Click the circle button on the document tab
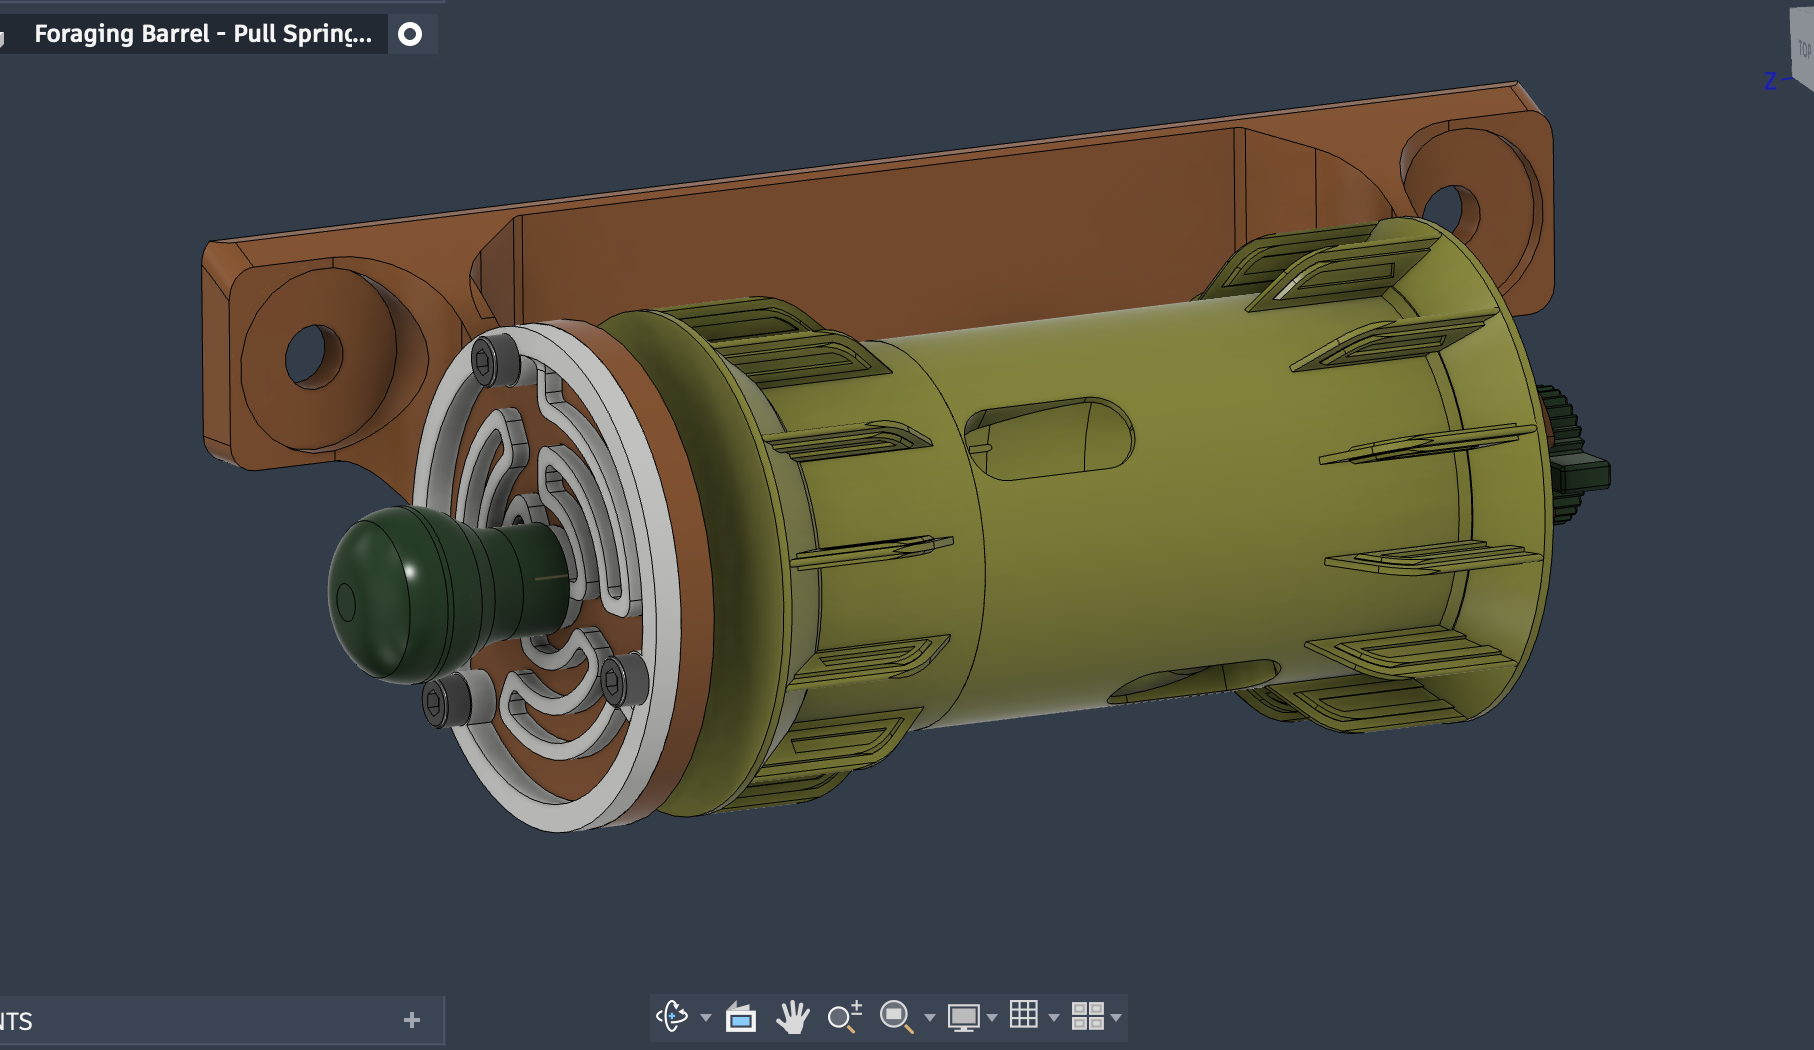 coord(410,34)
